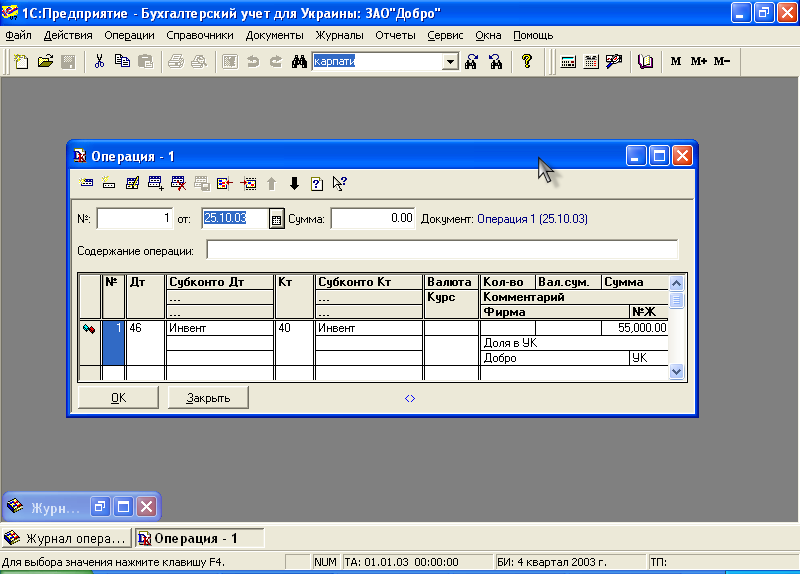Click the Find next binoculars icon
This screenshot has width=800, height=574.
[x=471, y=62]
